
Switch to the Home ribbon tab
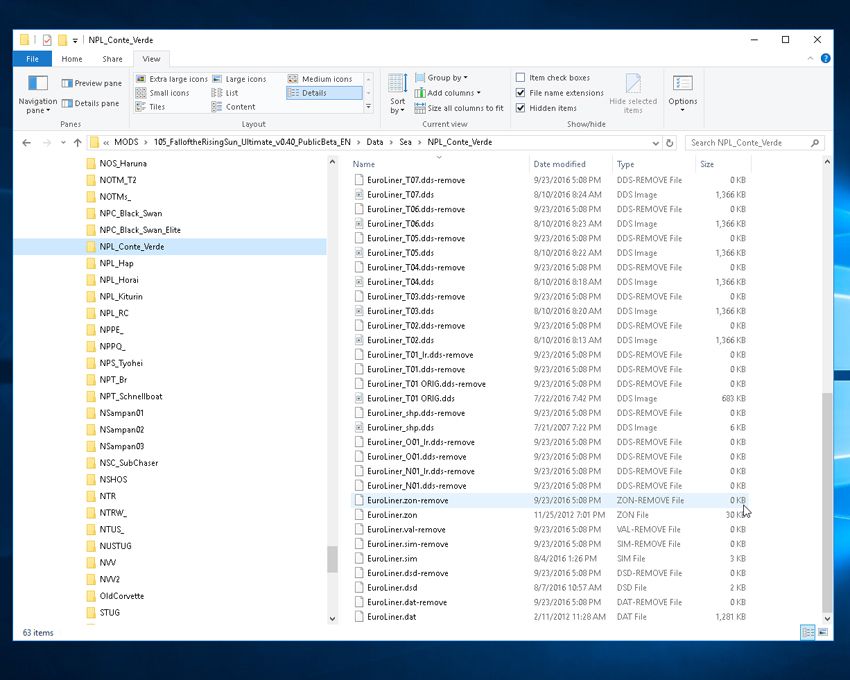72,59
